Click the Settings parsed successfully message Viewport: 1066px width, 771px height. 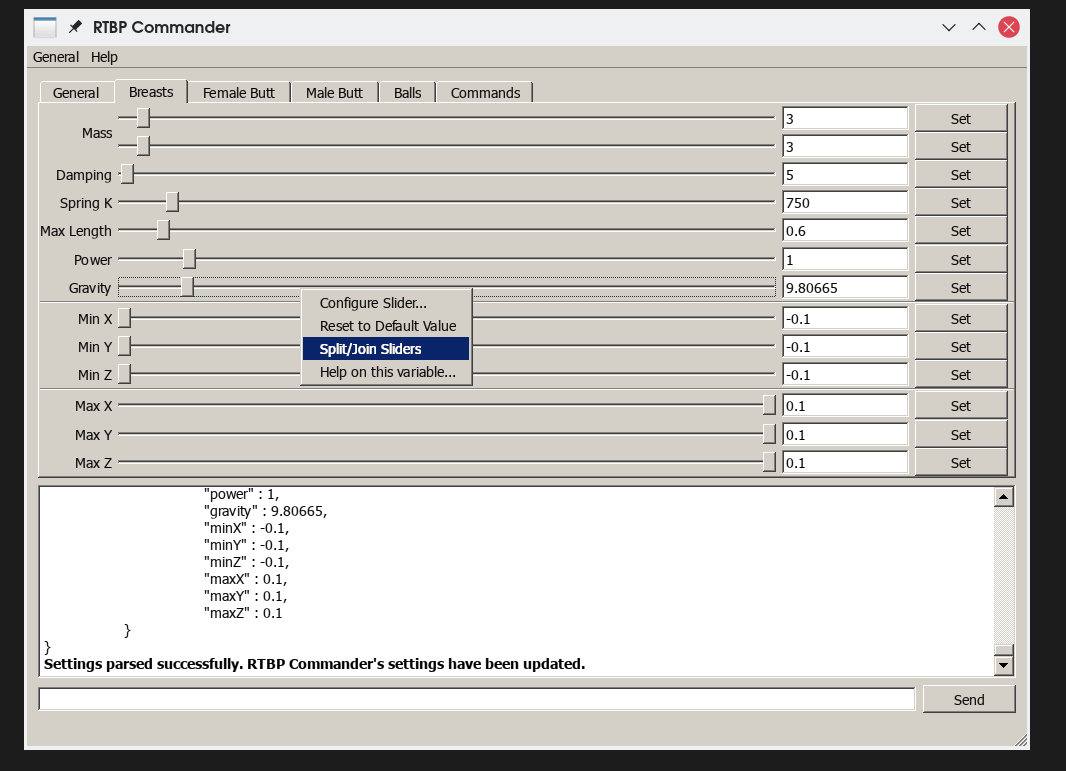pos(314,664)
